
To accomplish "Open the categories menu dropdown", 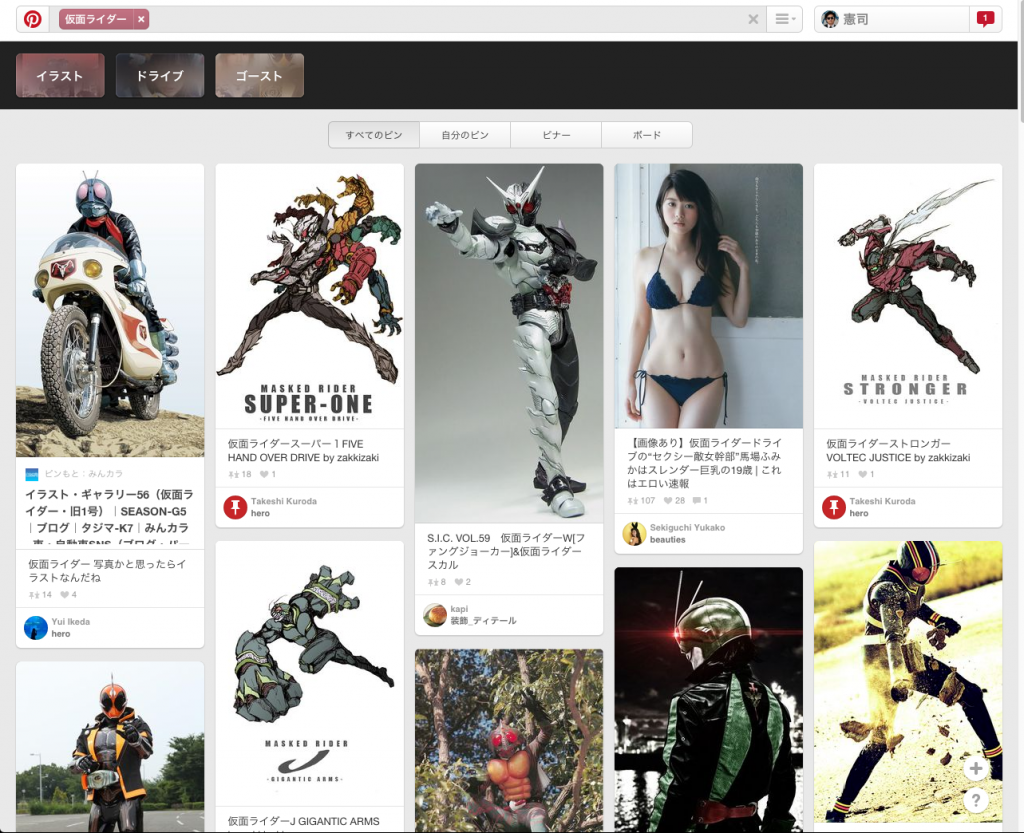I will (784, 19).
